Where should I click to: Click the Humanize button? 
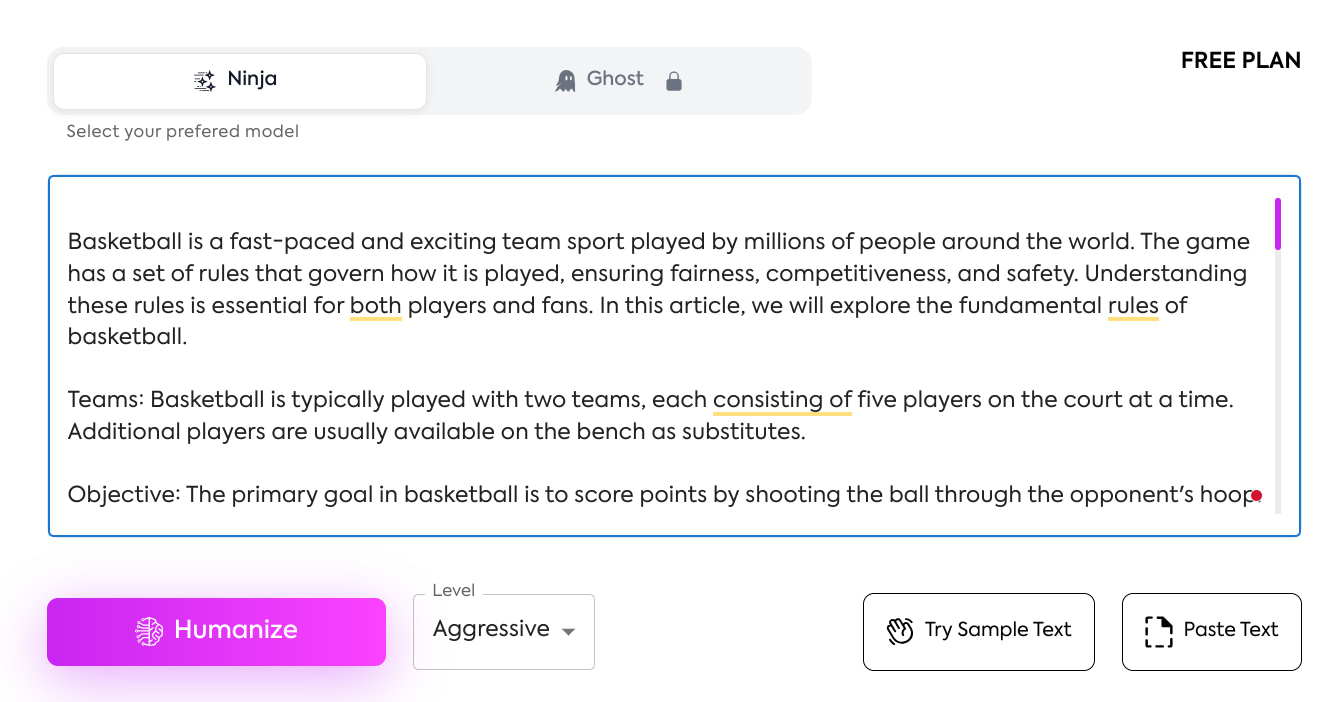point(216,631)
